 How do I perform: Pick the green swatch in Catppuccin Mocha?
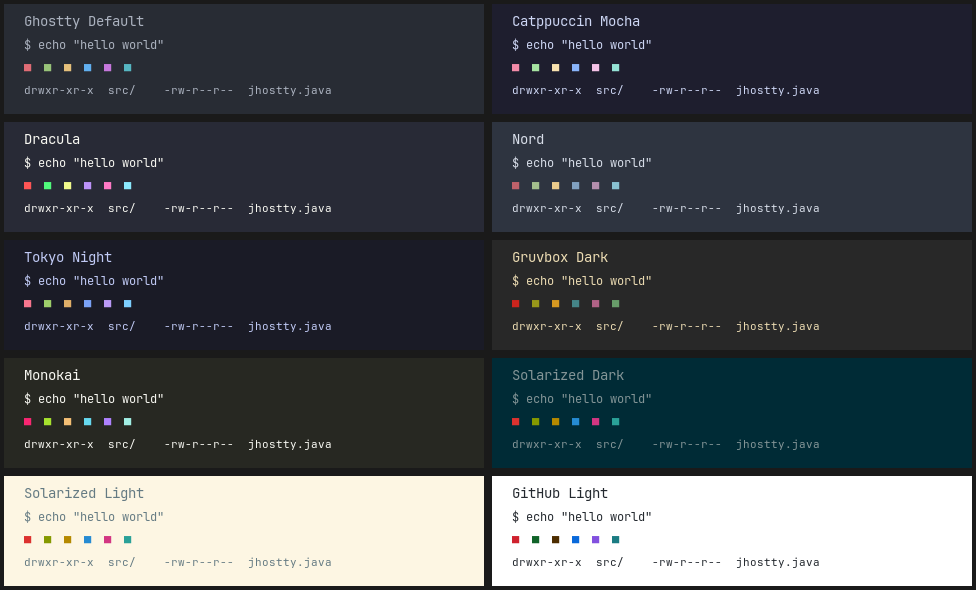[x=535, y=68]
